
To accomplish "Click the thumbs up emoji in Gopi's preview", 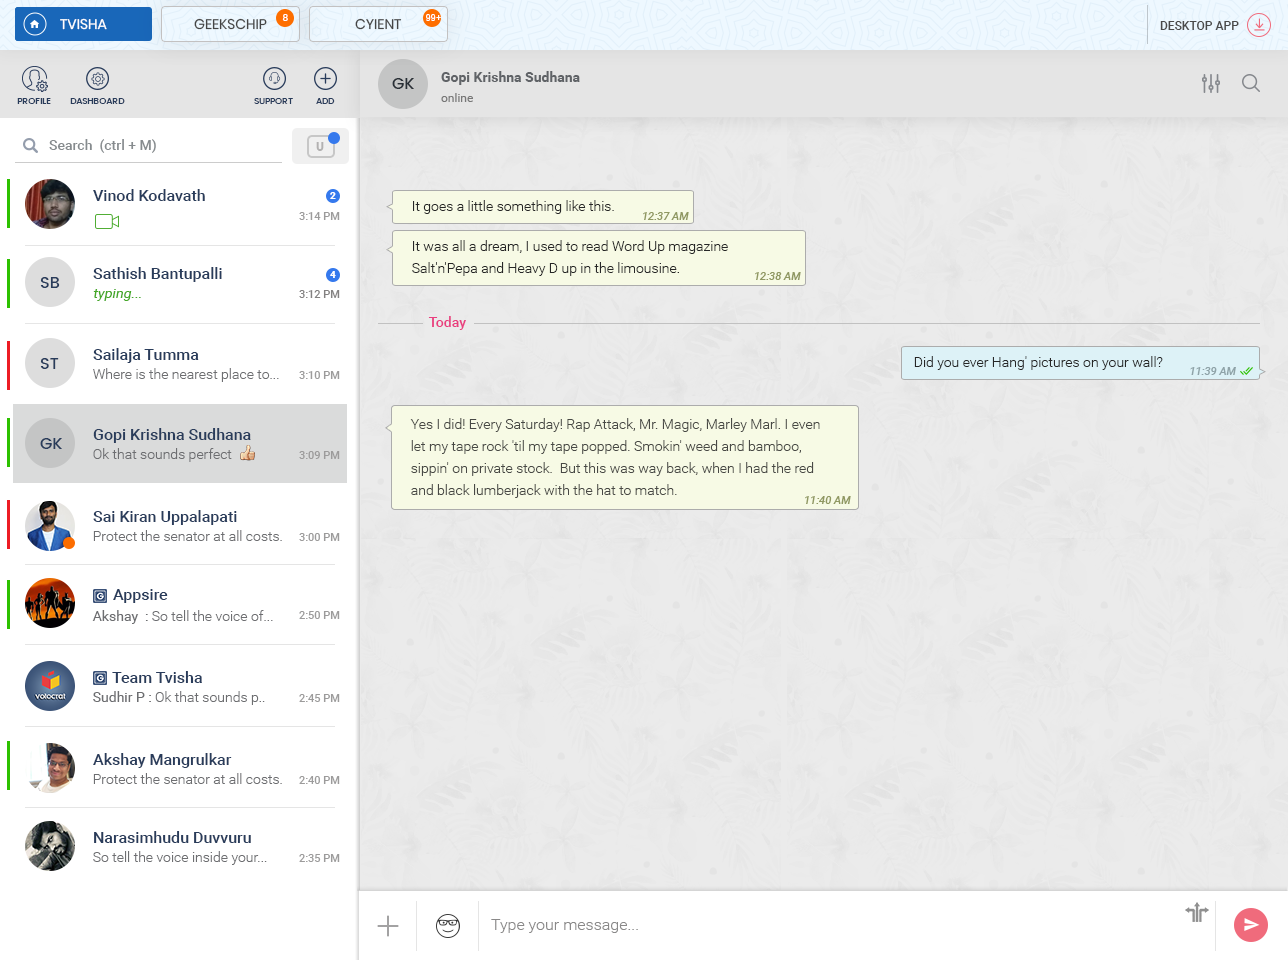I will coord(247,454).
